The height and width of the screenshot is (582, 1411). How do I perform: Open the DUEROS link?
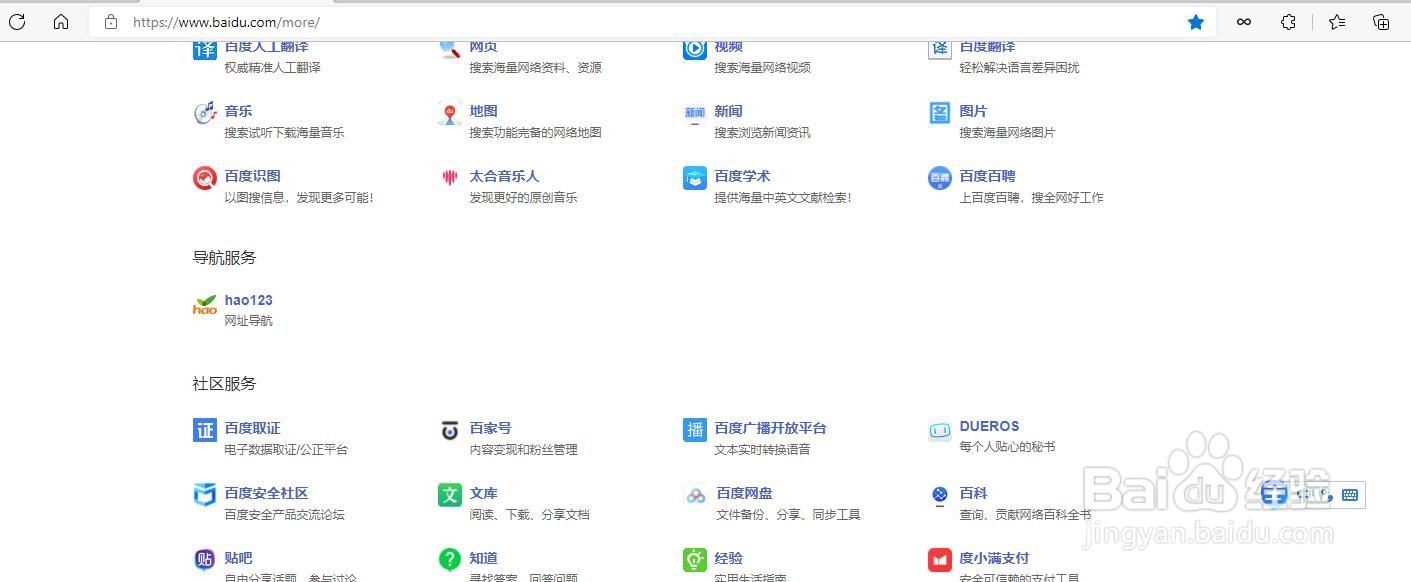pyautogui.click(x=989, y=426)
